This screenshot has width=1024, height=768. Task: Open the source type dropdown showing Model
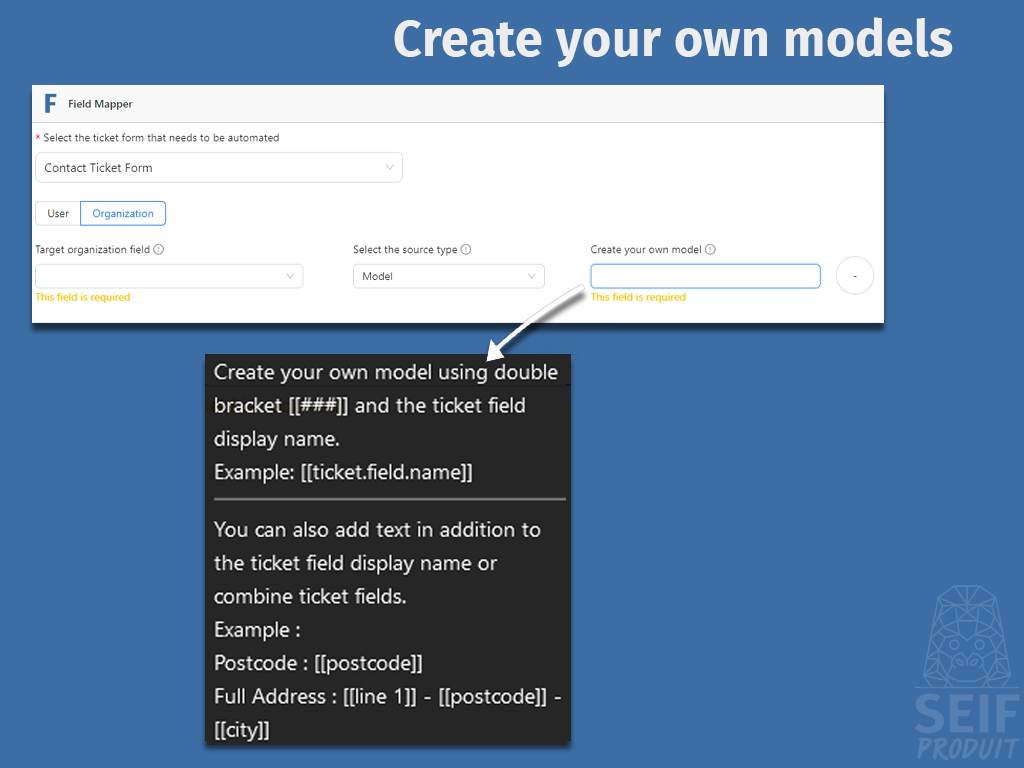coord(449,276)
